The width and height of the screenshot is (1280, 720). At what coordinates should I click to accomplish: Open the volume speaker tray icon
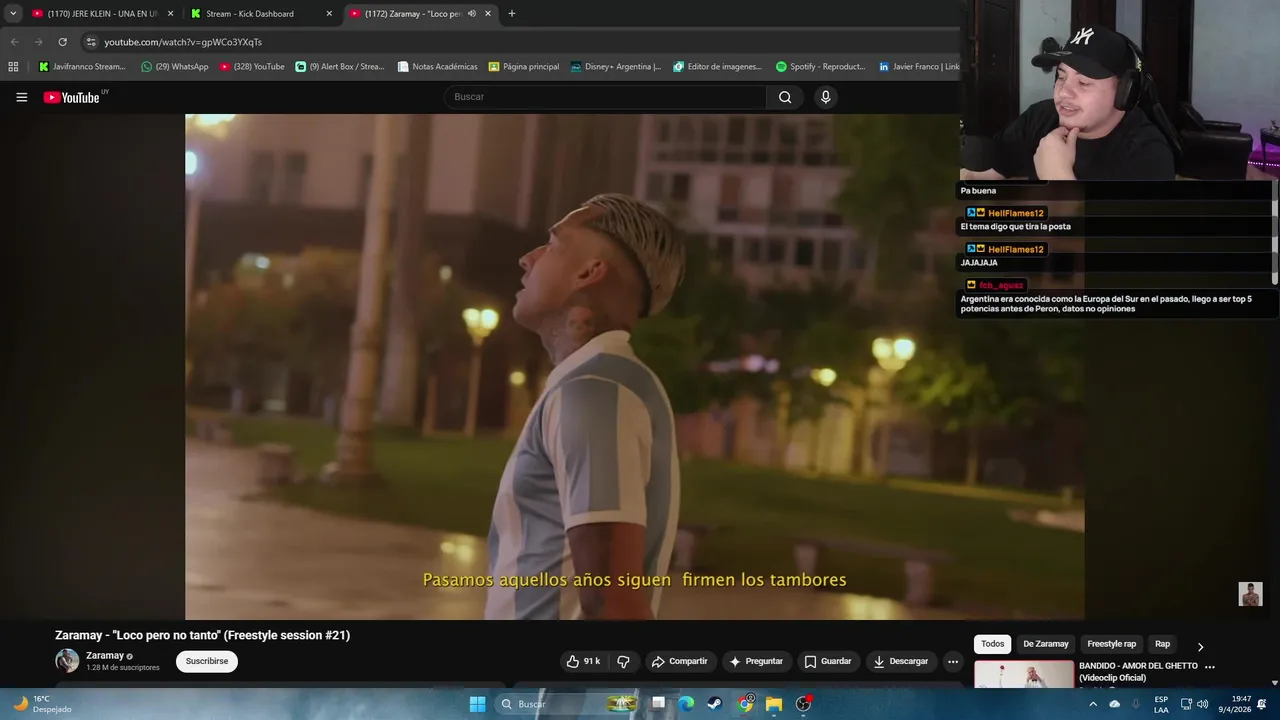pos(1203,704)
